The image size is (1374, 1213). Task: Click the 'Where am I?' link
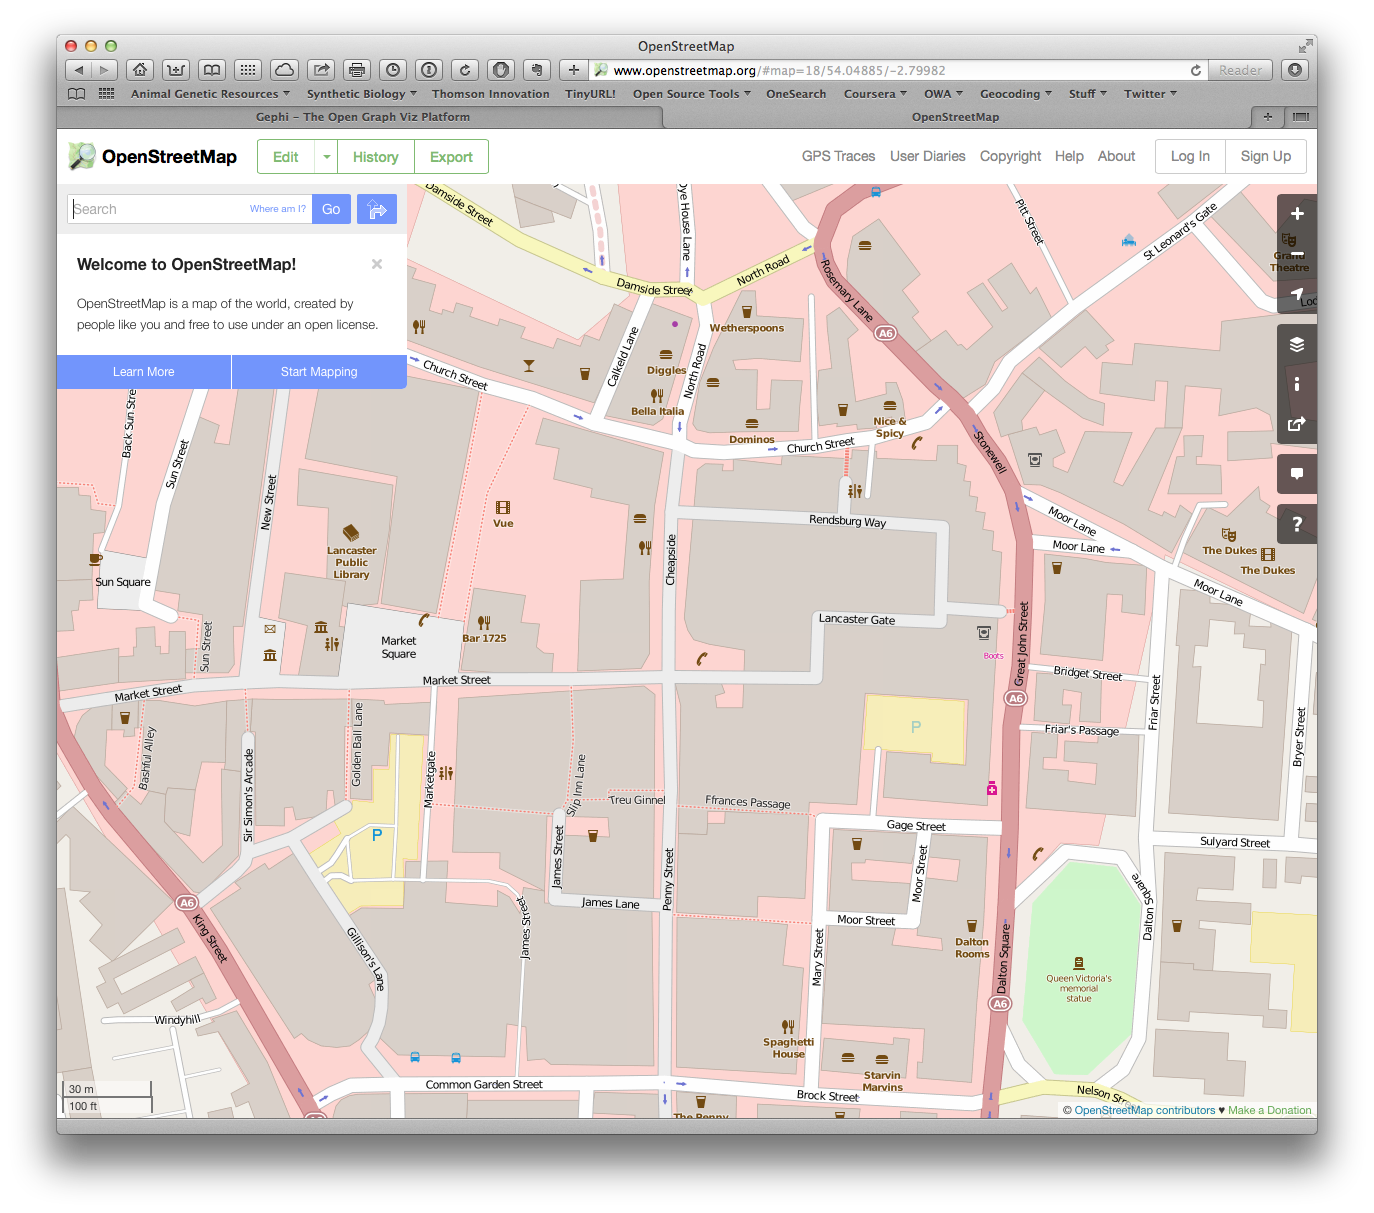click(x=278, y=209)
